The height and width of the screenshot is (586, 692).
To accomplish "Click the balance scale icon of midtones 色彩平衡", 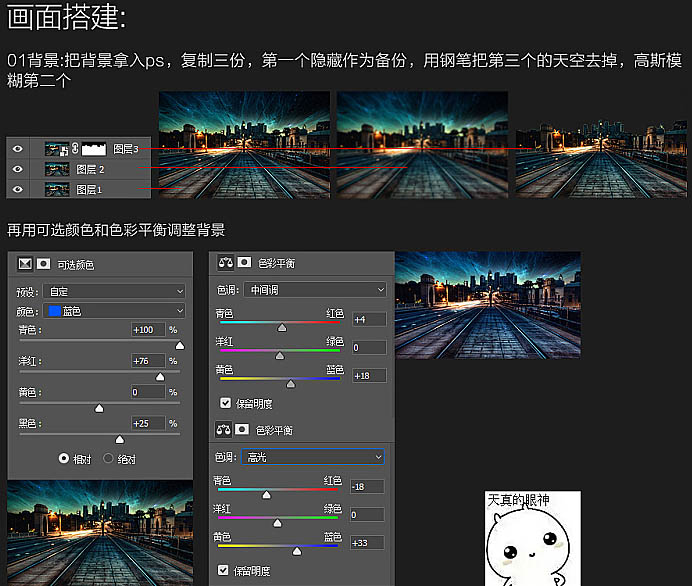I will click(x=226, y=263).
